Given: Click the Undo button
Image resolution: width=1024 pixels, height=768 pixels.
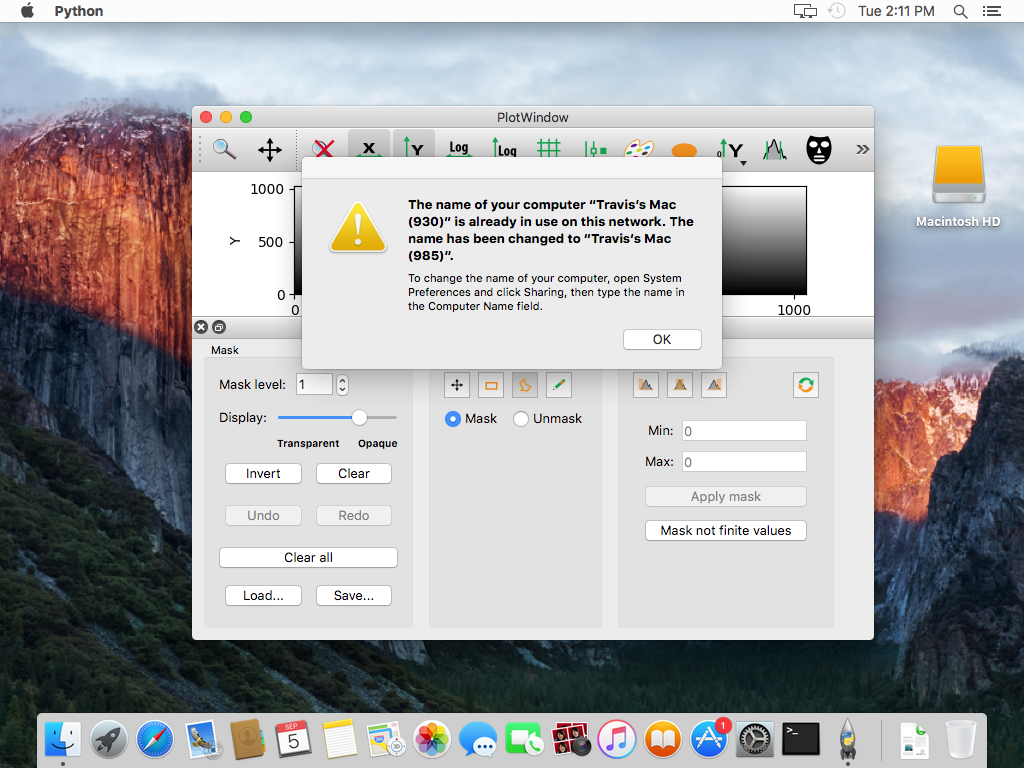Looking at the screenshot, I should coord(263,515).
